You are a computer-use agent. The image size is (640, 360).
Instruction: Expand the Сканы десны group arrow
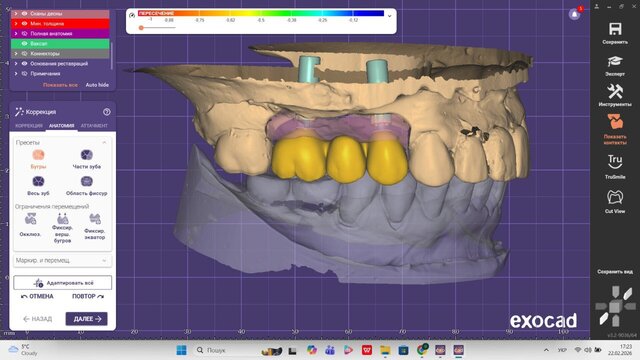point(16,13)
